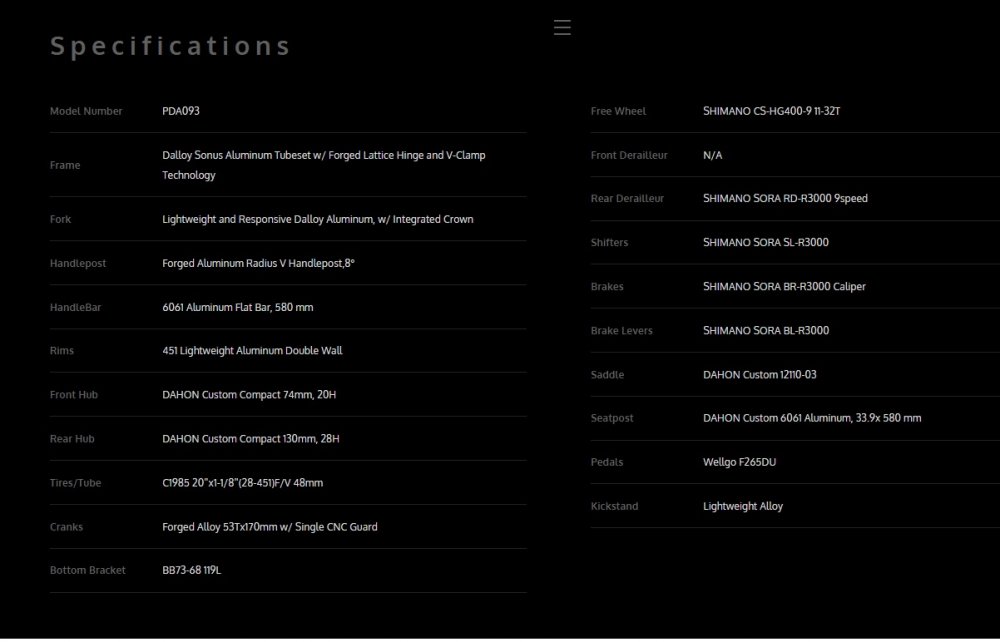Image resolution: width=1000 pixels, height=642 pixels.
Task: Click the Fork label
Action: pyautogui.click(x=61, y=219)
